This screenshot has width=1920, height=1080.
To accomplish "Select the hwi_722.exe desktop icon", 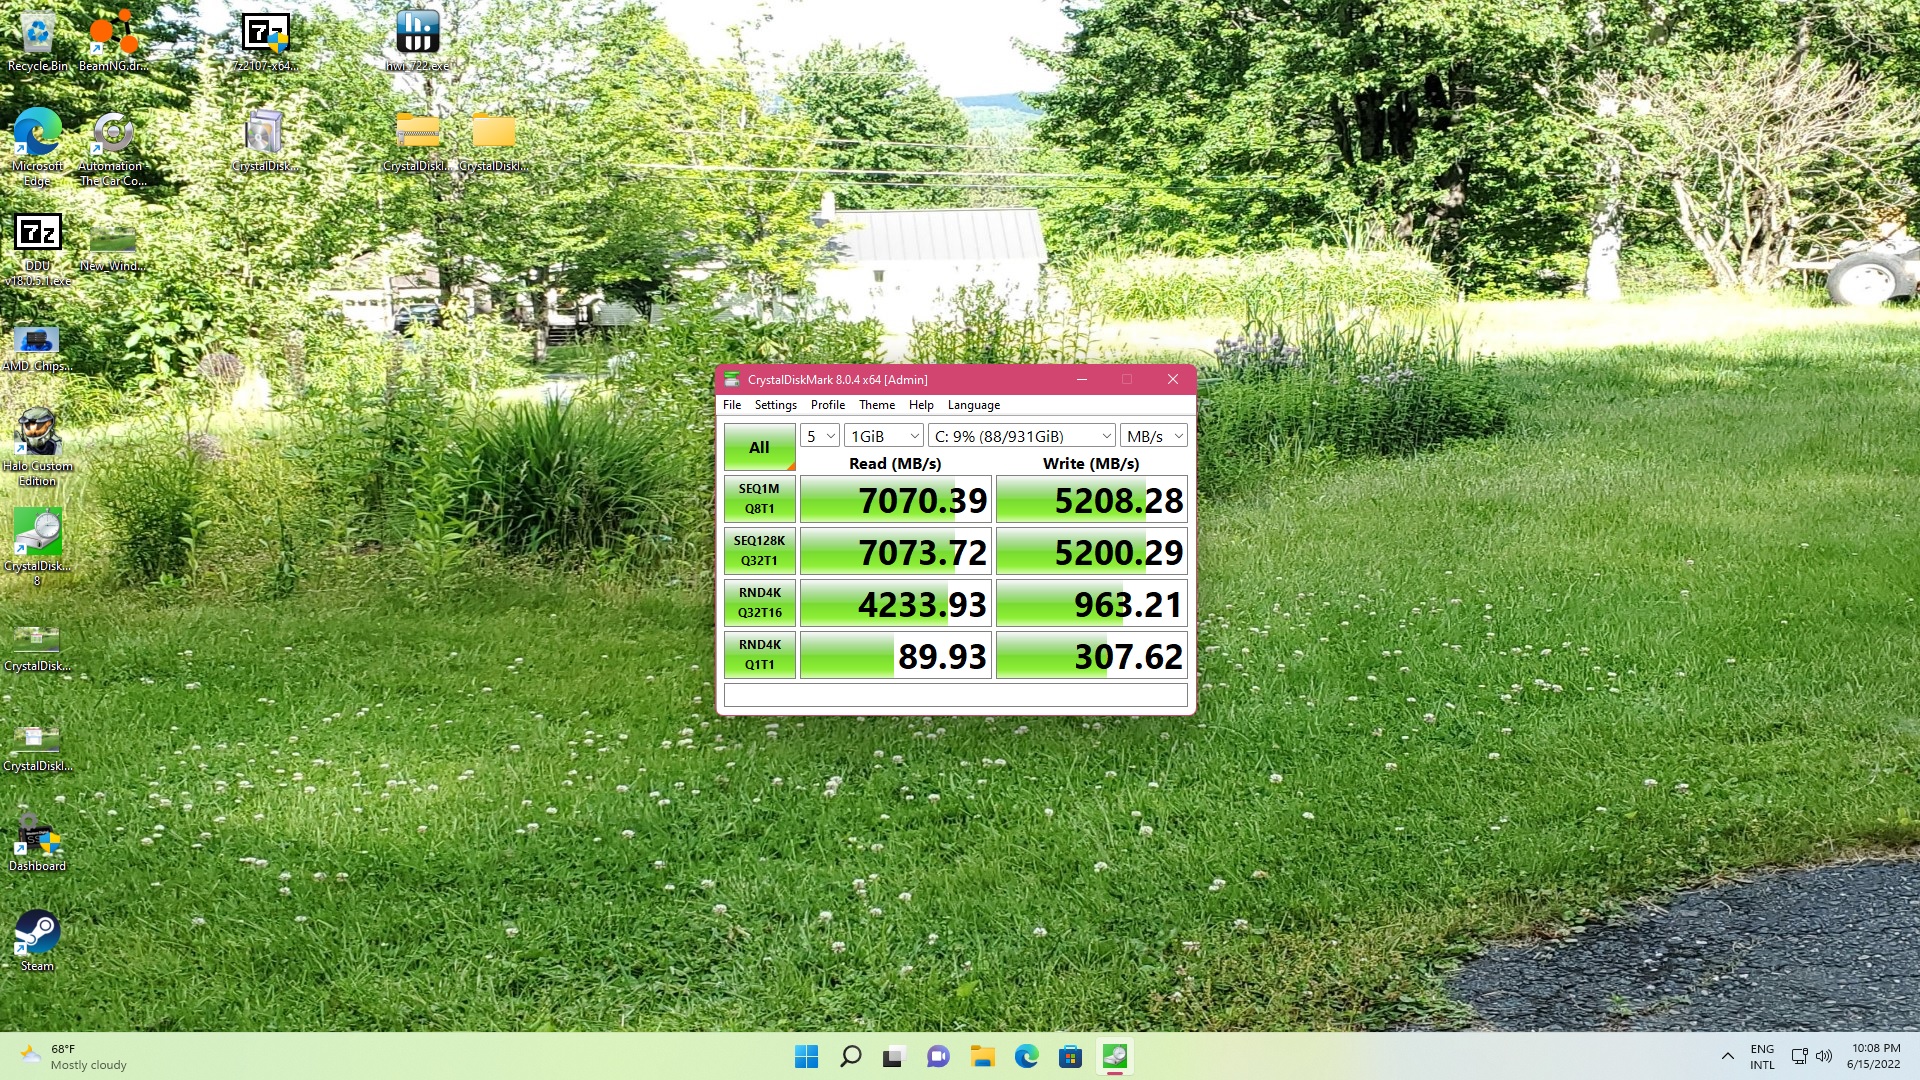I will pyautogui.click(x=418, y=42).
